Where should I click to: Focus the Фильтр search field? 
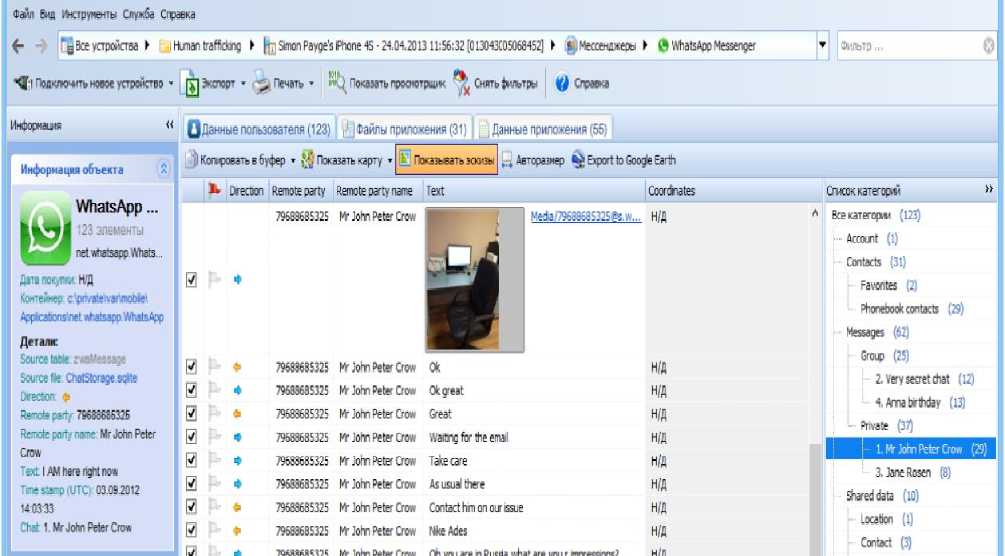pos(909,46)
